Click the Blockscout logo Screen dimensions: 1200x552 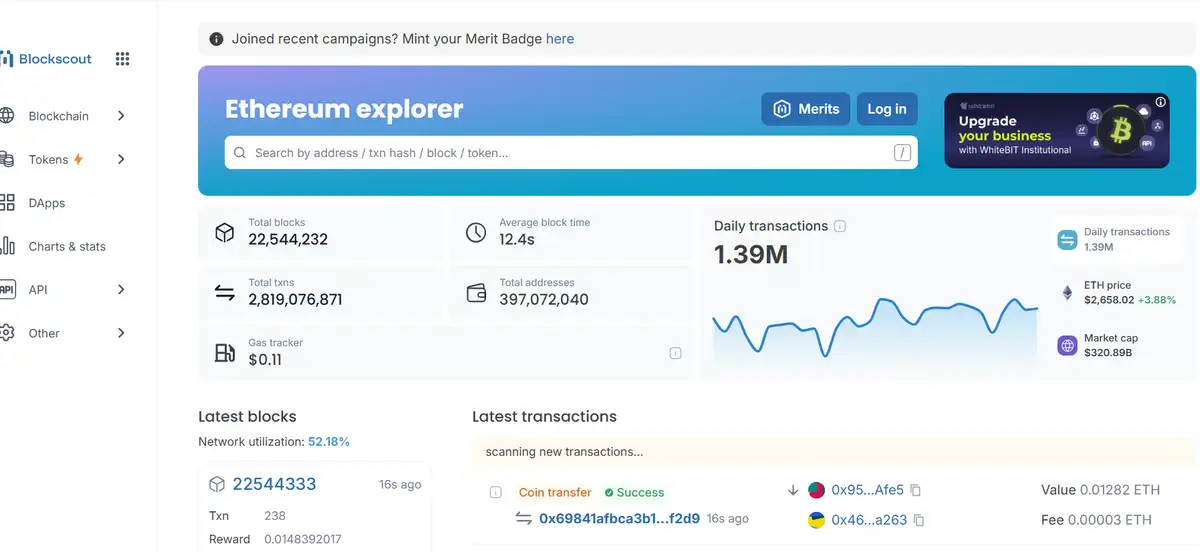click(46, 59)
